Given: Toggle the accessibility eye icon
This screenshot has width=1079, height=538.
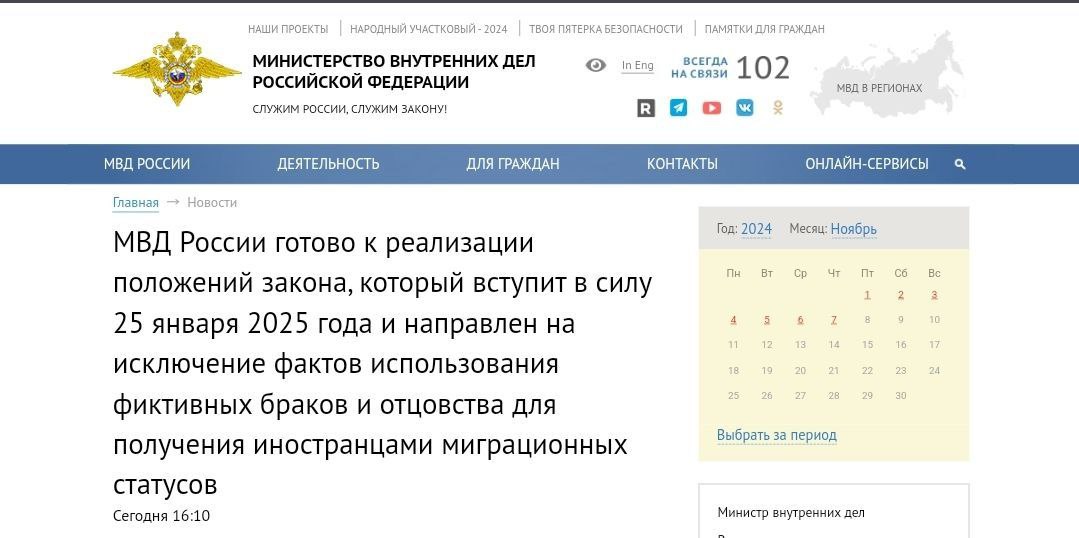Looking at the screenshot, I should tap(595, 66).
